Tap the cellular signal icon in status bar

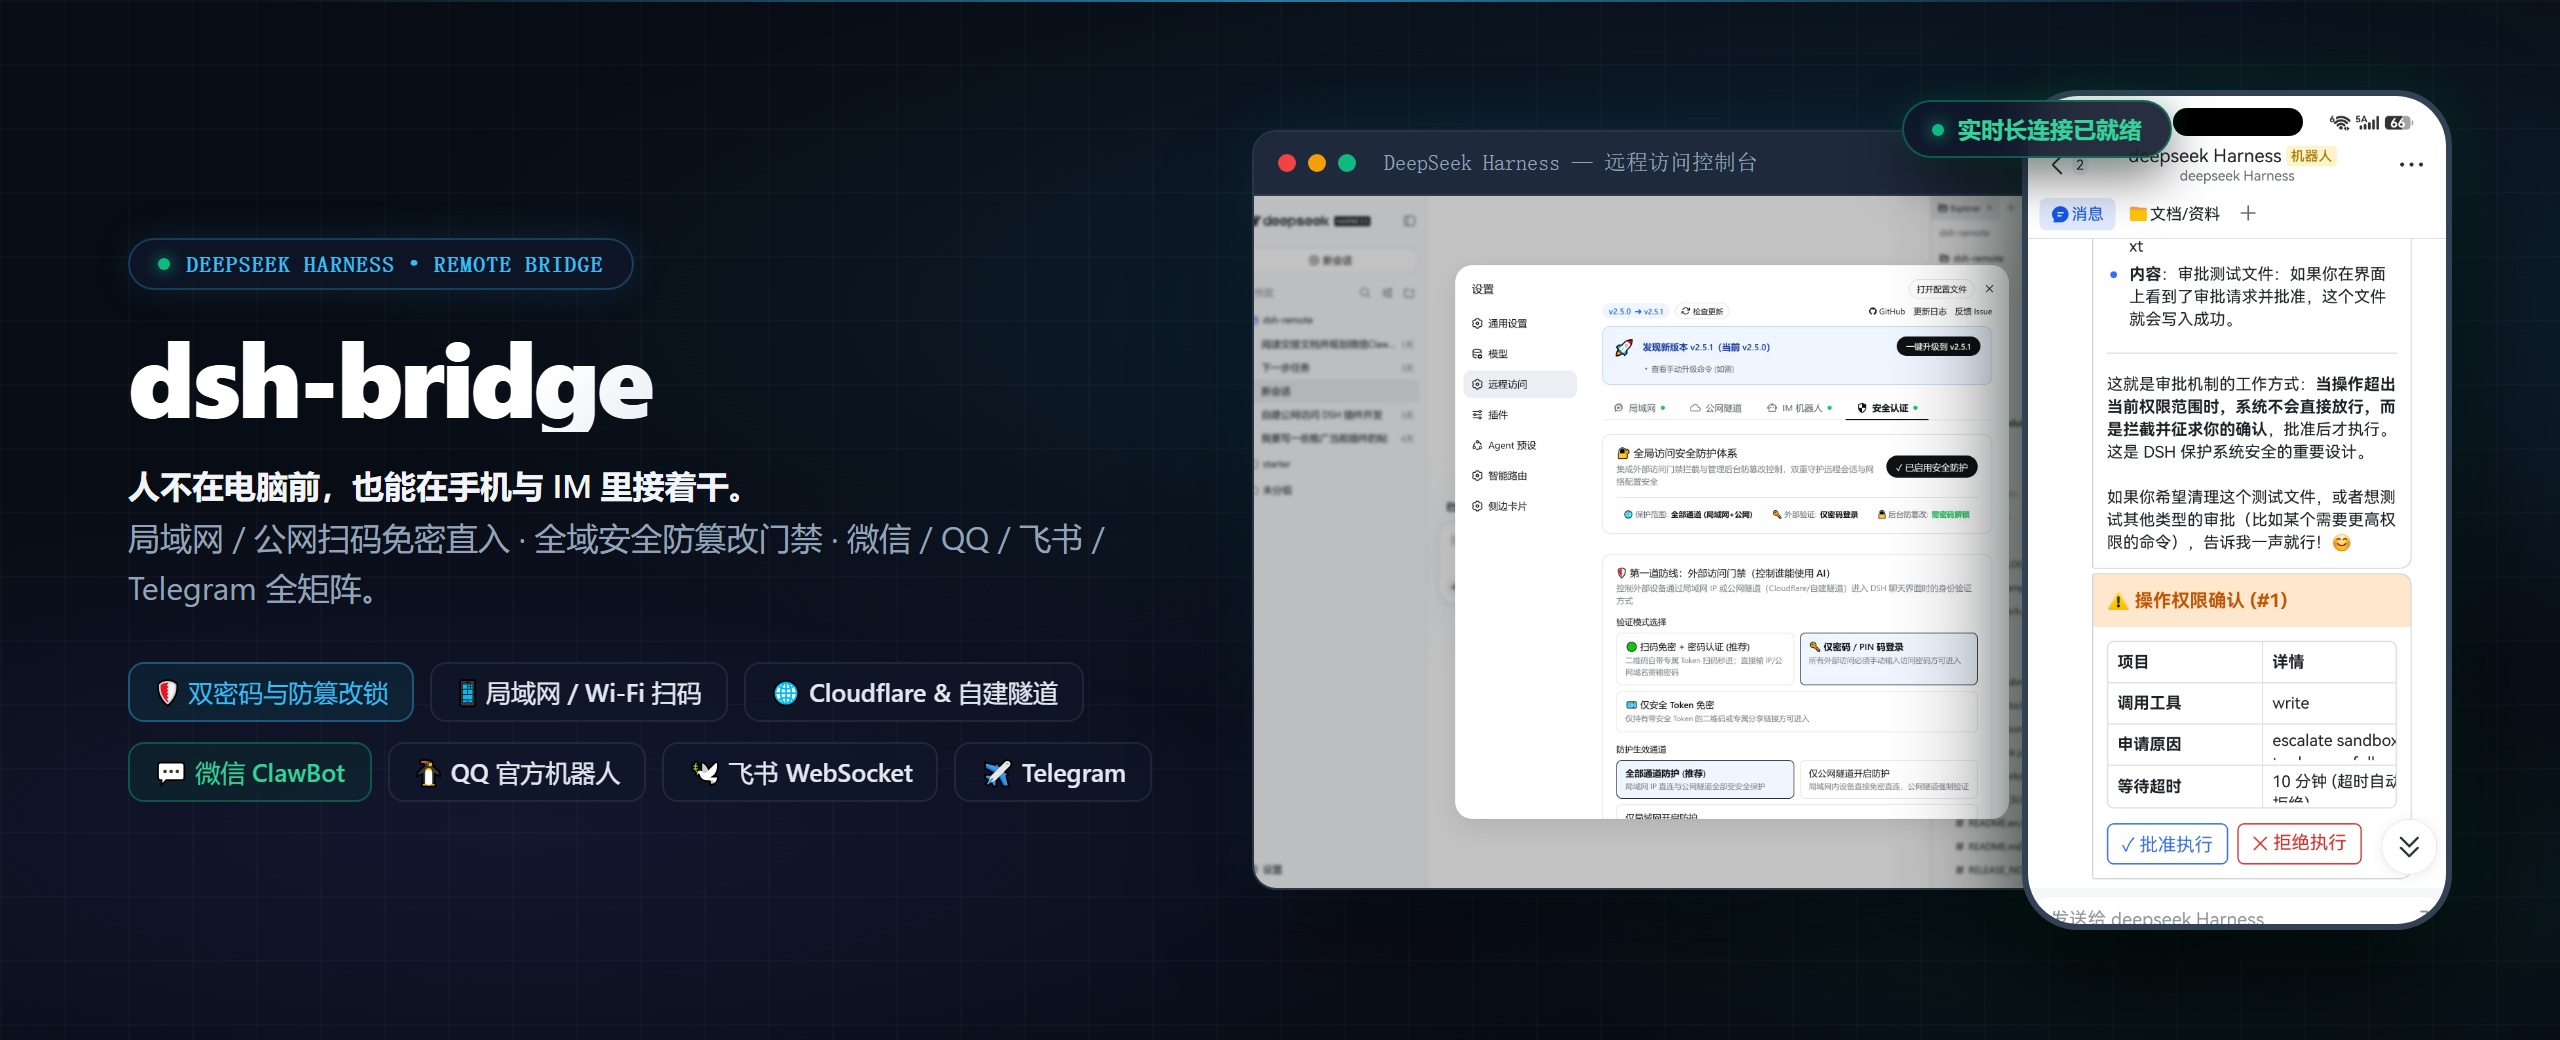(2368, 122)
